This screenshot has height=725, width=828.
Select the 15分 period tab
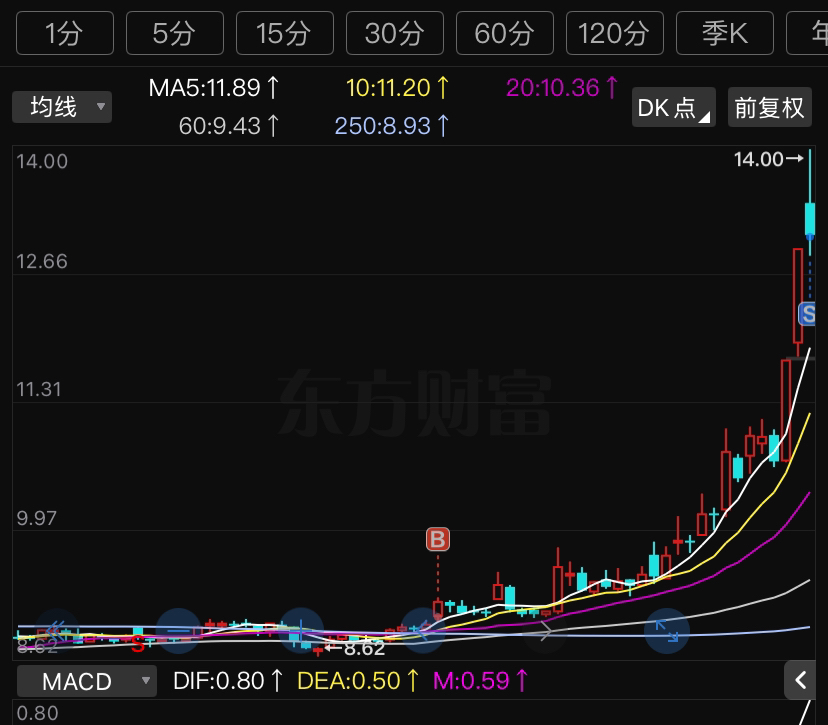point(285,33)
